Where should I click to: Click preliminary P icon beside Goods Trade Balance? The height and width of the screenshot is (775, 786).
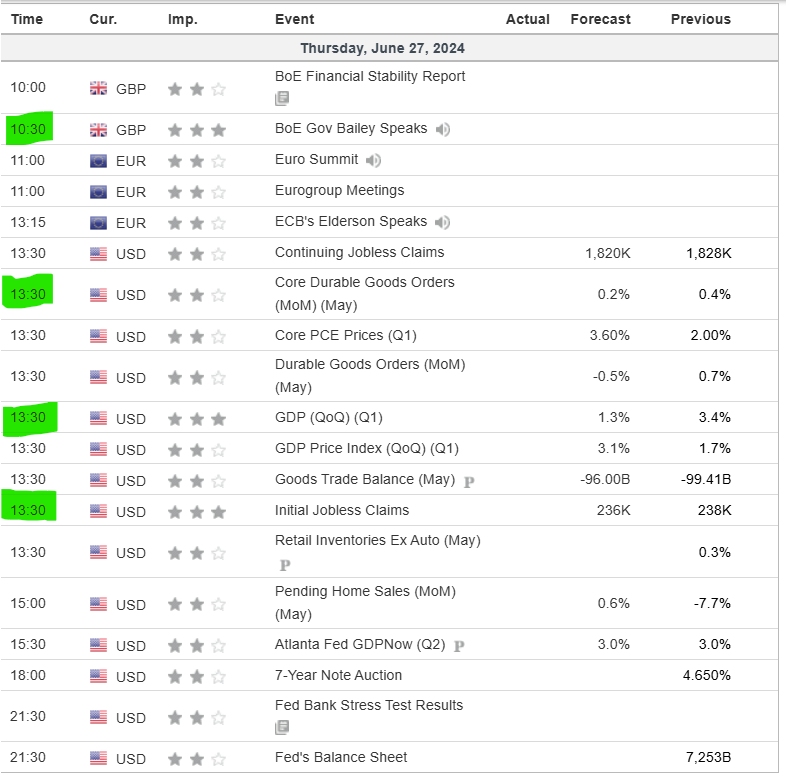(x=468, y=481)
